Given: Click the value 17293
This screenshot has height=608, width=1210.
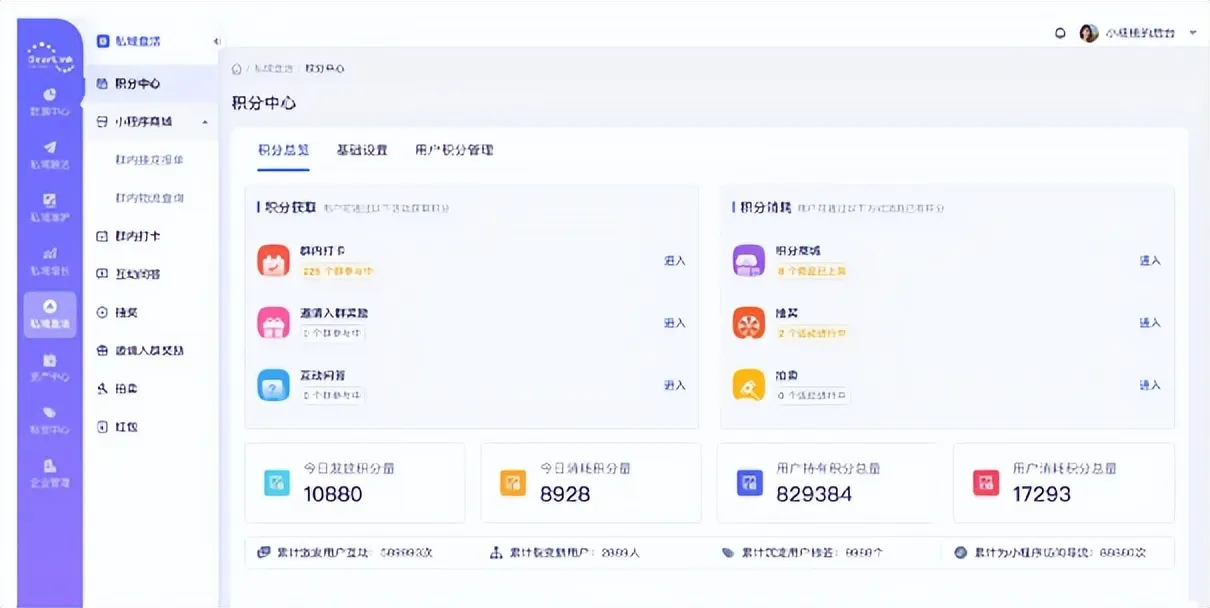Looking at the screenshot, I should point(1041,494).
